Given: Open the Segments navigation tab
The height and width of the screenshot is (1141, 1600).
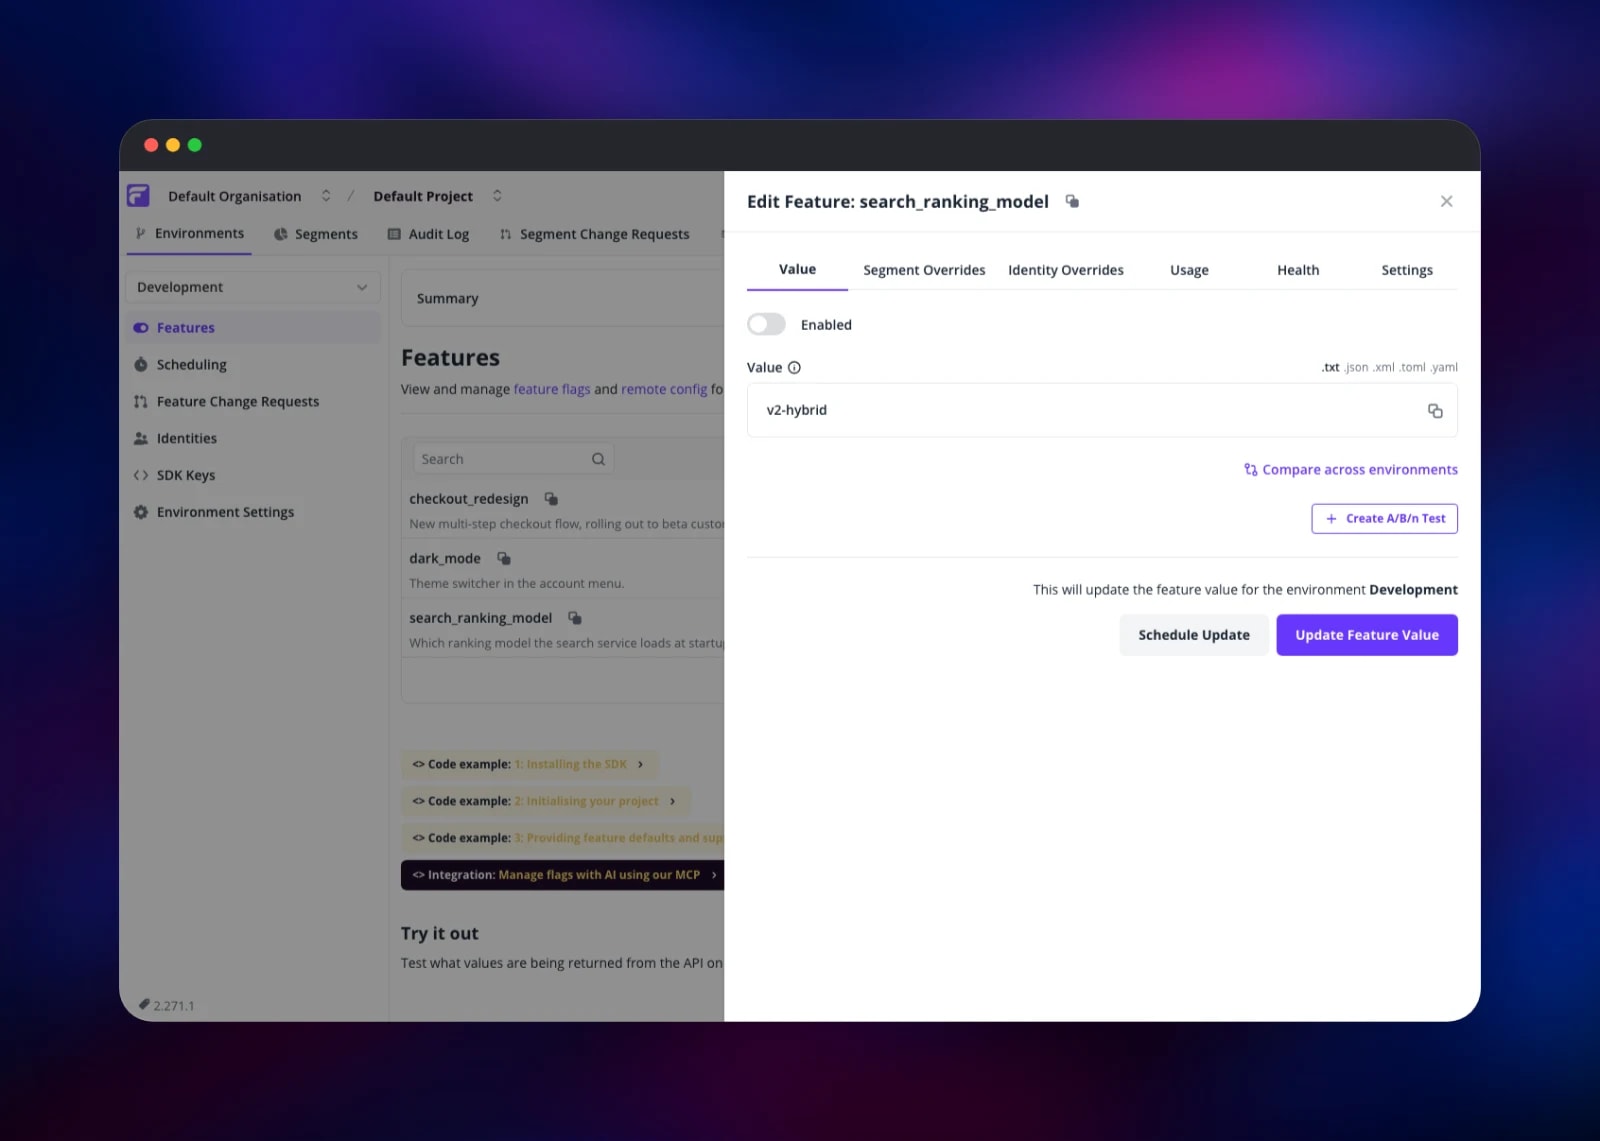Looking at the screenshot, I should point(316,234).
